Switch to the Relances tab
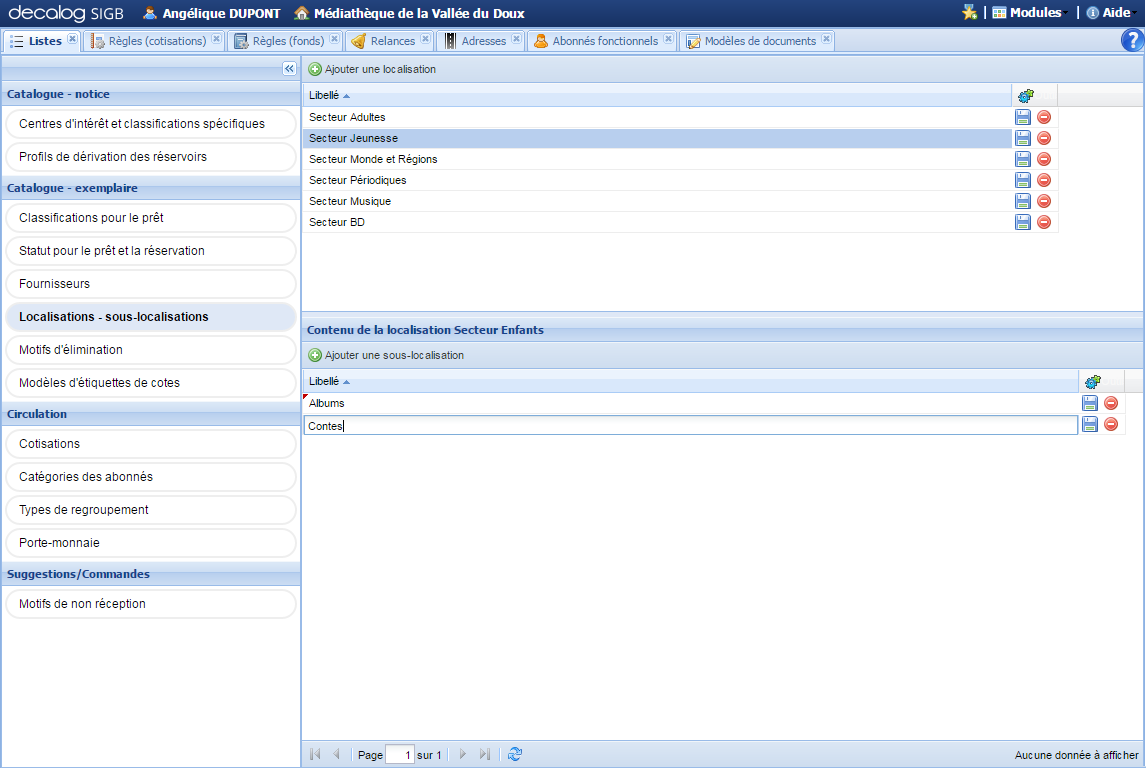1146x768 pixels. pos(387,41)
